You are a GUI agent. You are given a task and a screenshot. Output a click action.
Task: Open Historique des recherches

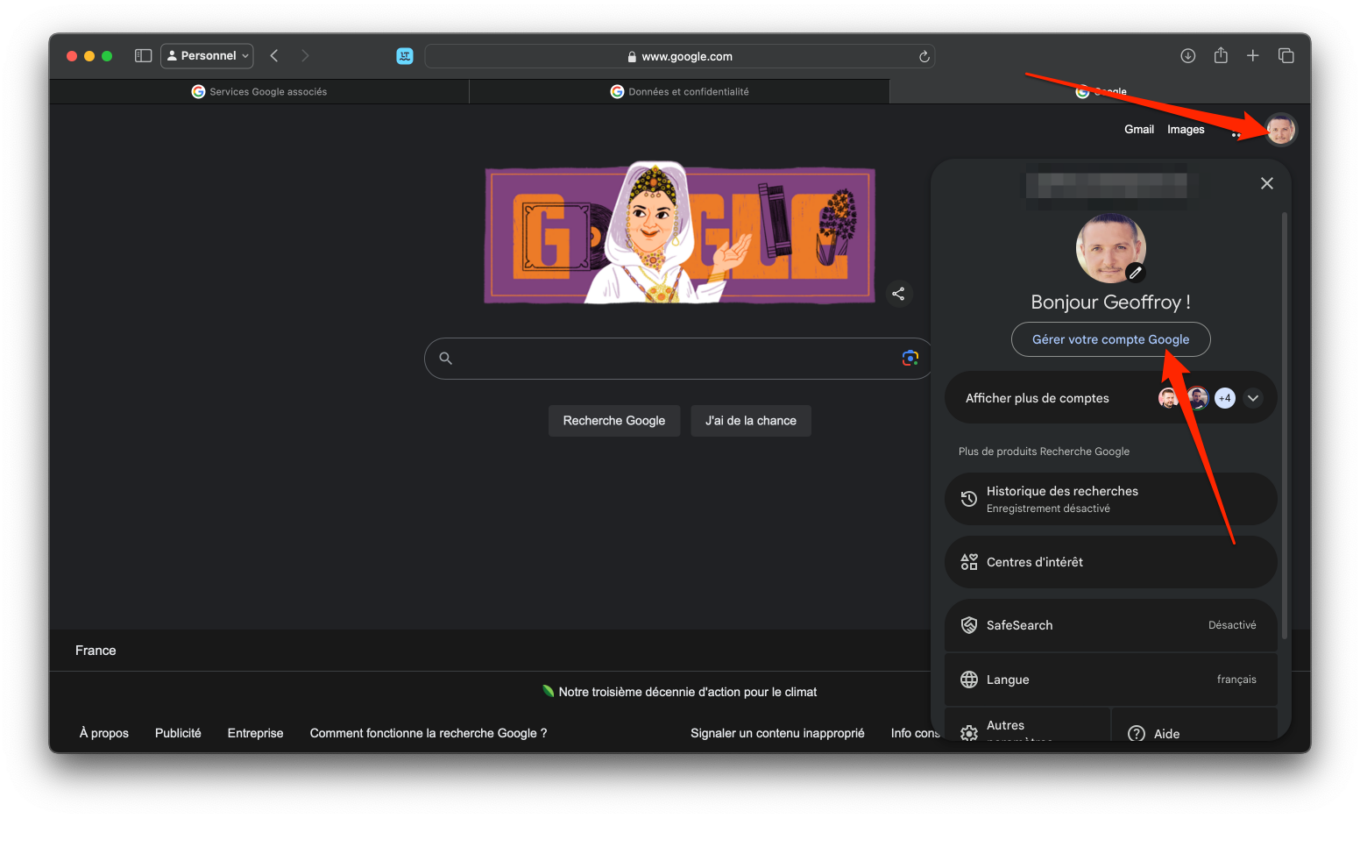pyautogui.click(x=1111, y=499)
